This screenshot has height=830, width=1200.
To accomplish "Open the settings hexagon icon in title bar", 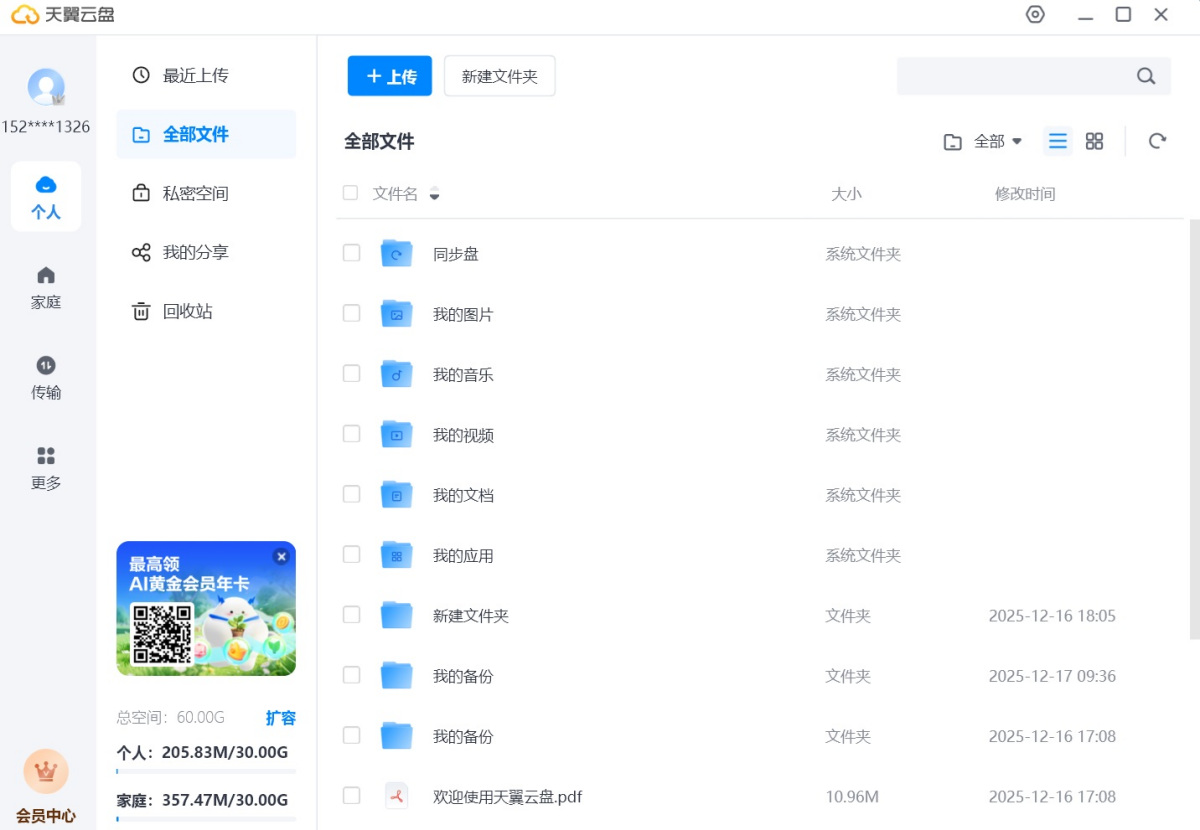I will (1035, 15).
